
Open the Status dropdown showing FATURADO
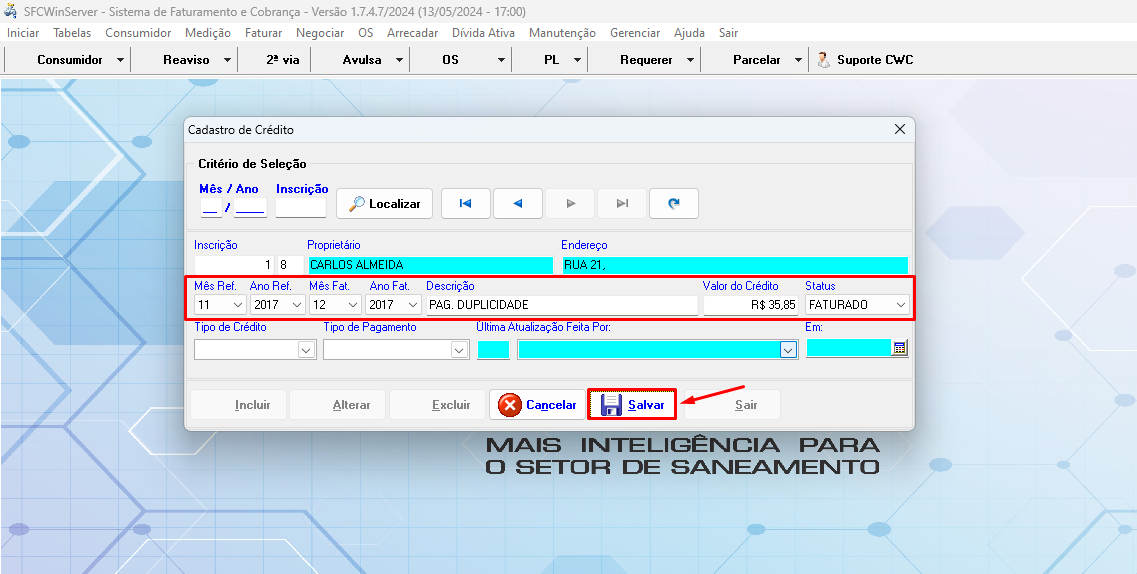901,305
